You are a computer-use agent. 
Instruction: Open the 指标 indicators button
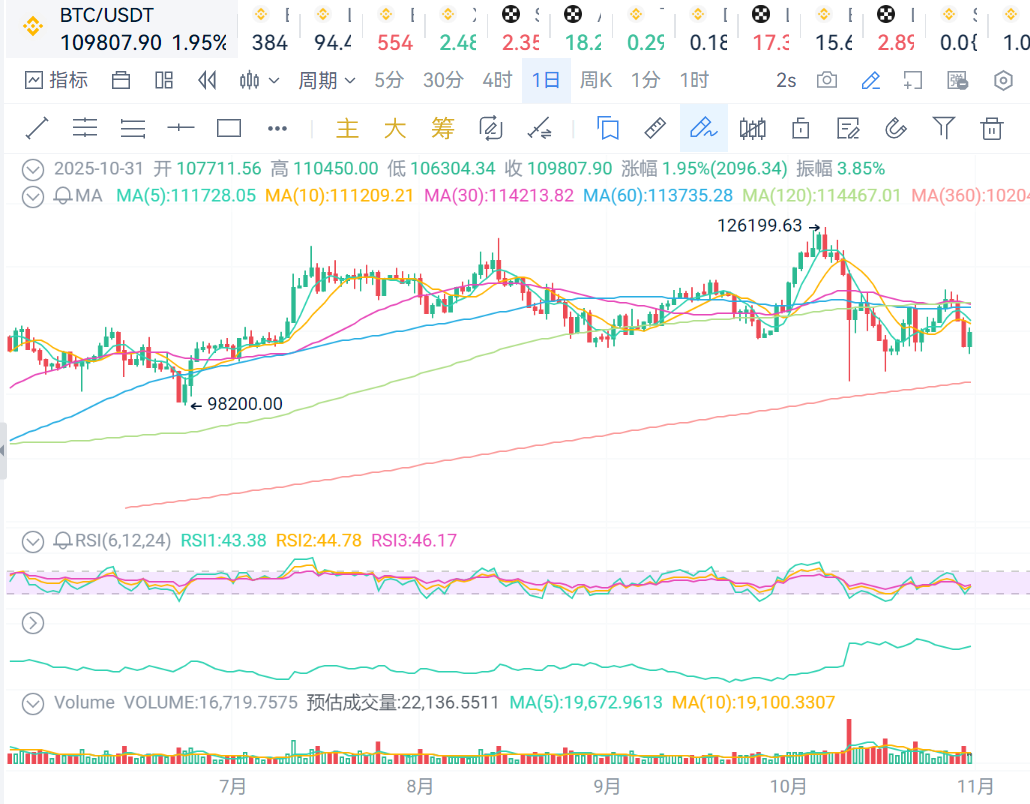click(57, 80)
